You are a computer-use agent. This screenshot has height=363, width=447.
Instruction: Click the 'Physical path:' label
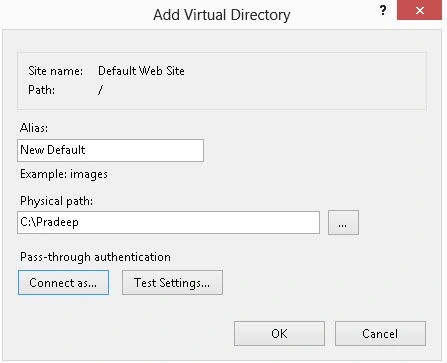pos(56,201)
